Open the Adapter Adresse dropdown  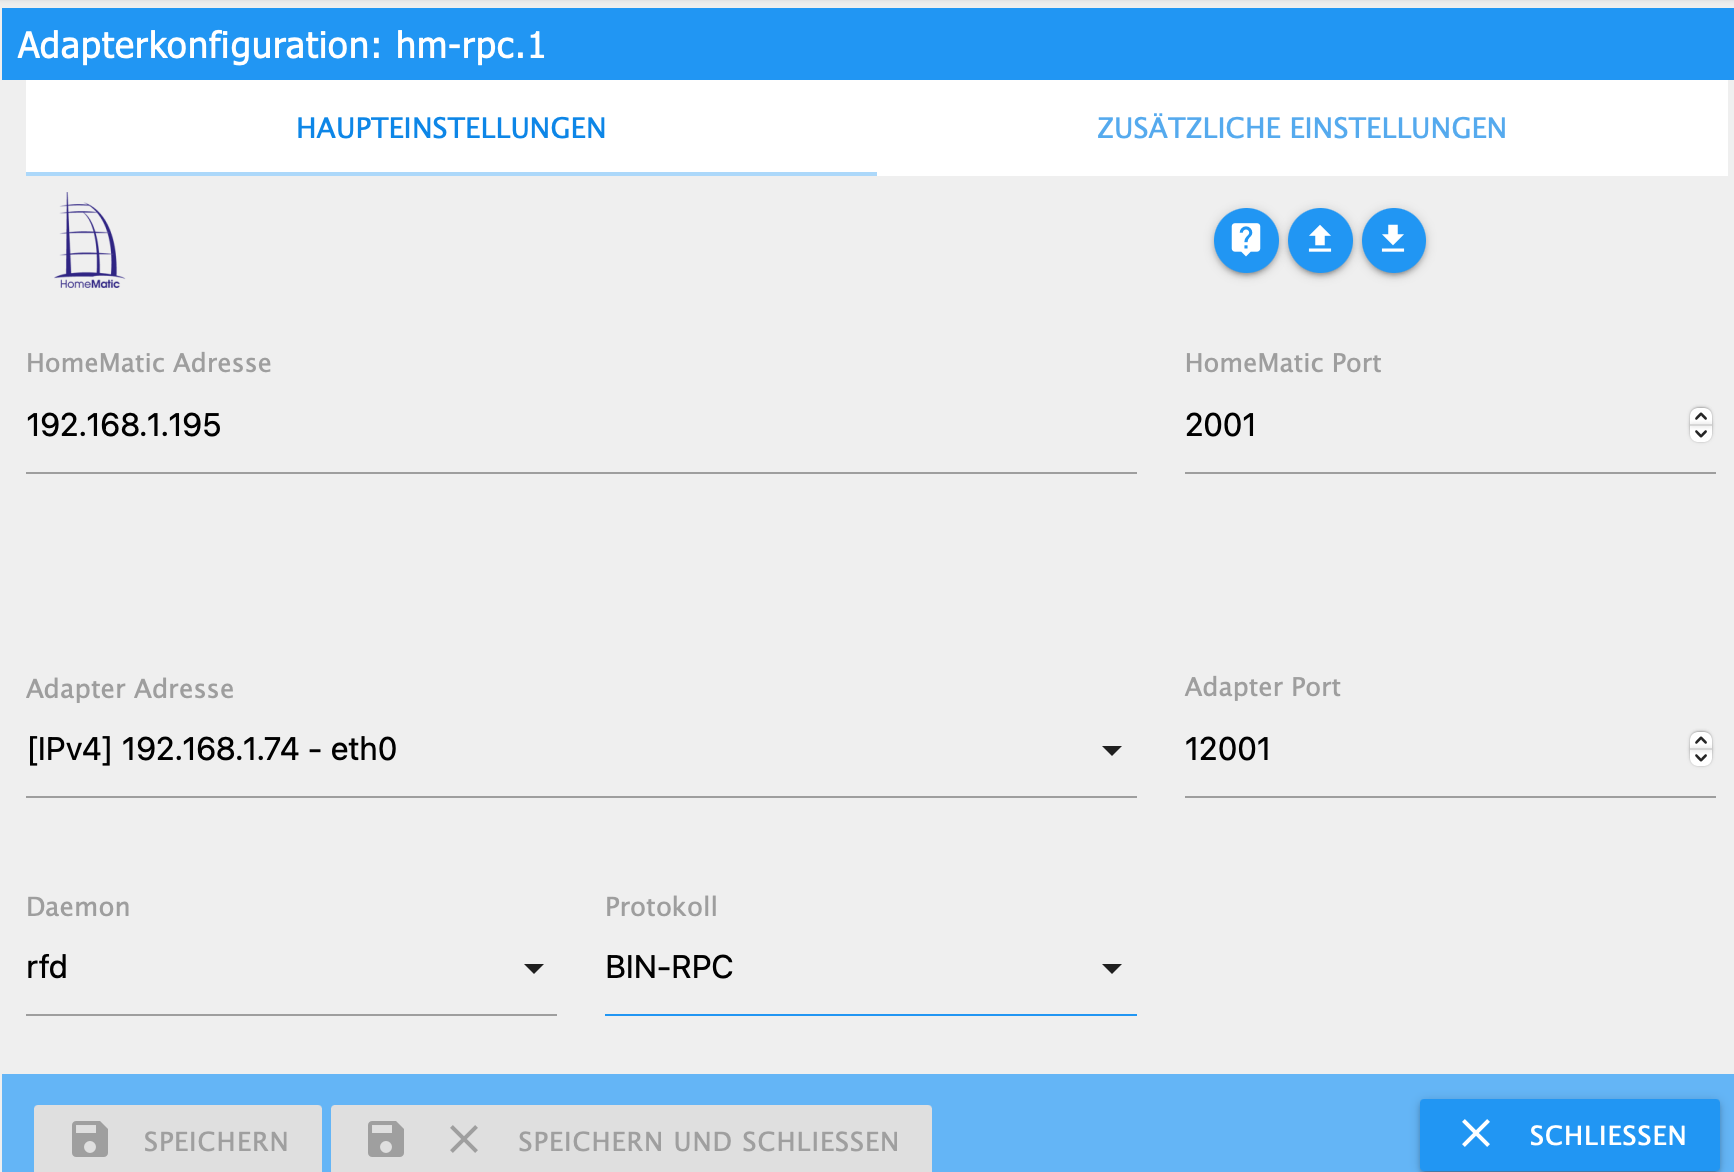[1111, 750]
